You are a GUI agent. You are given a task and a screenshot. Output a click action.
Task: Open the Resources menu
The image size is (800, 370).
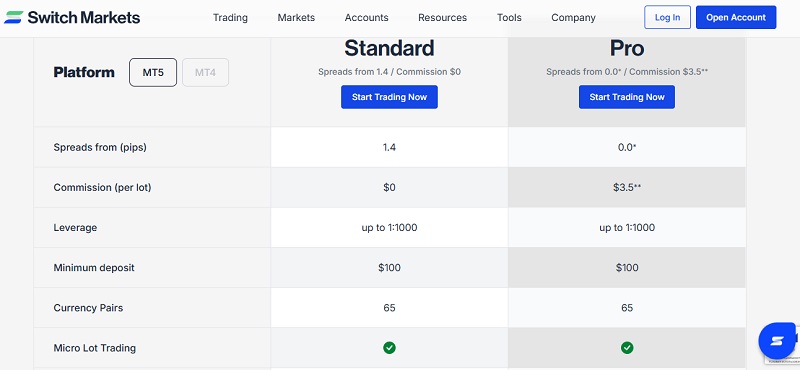point(442,17)
